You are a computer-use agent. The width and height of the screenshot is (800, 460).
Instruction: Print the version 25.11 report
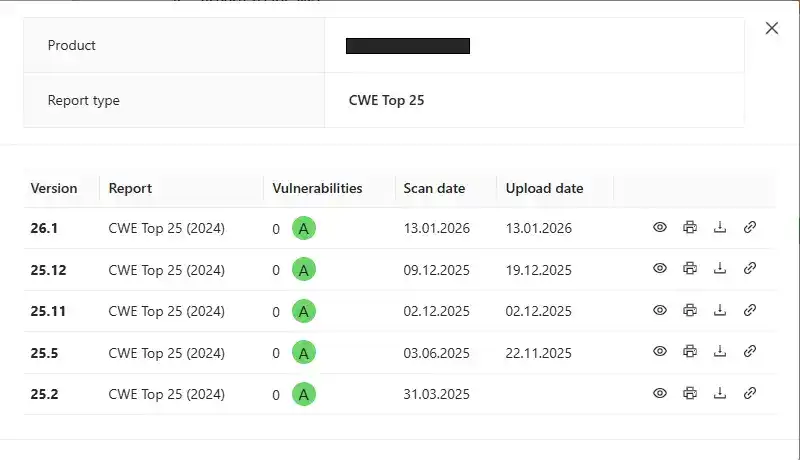[690, 311]
